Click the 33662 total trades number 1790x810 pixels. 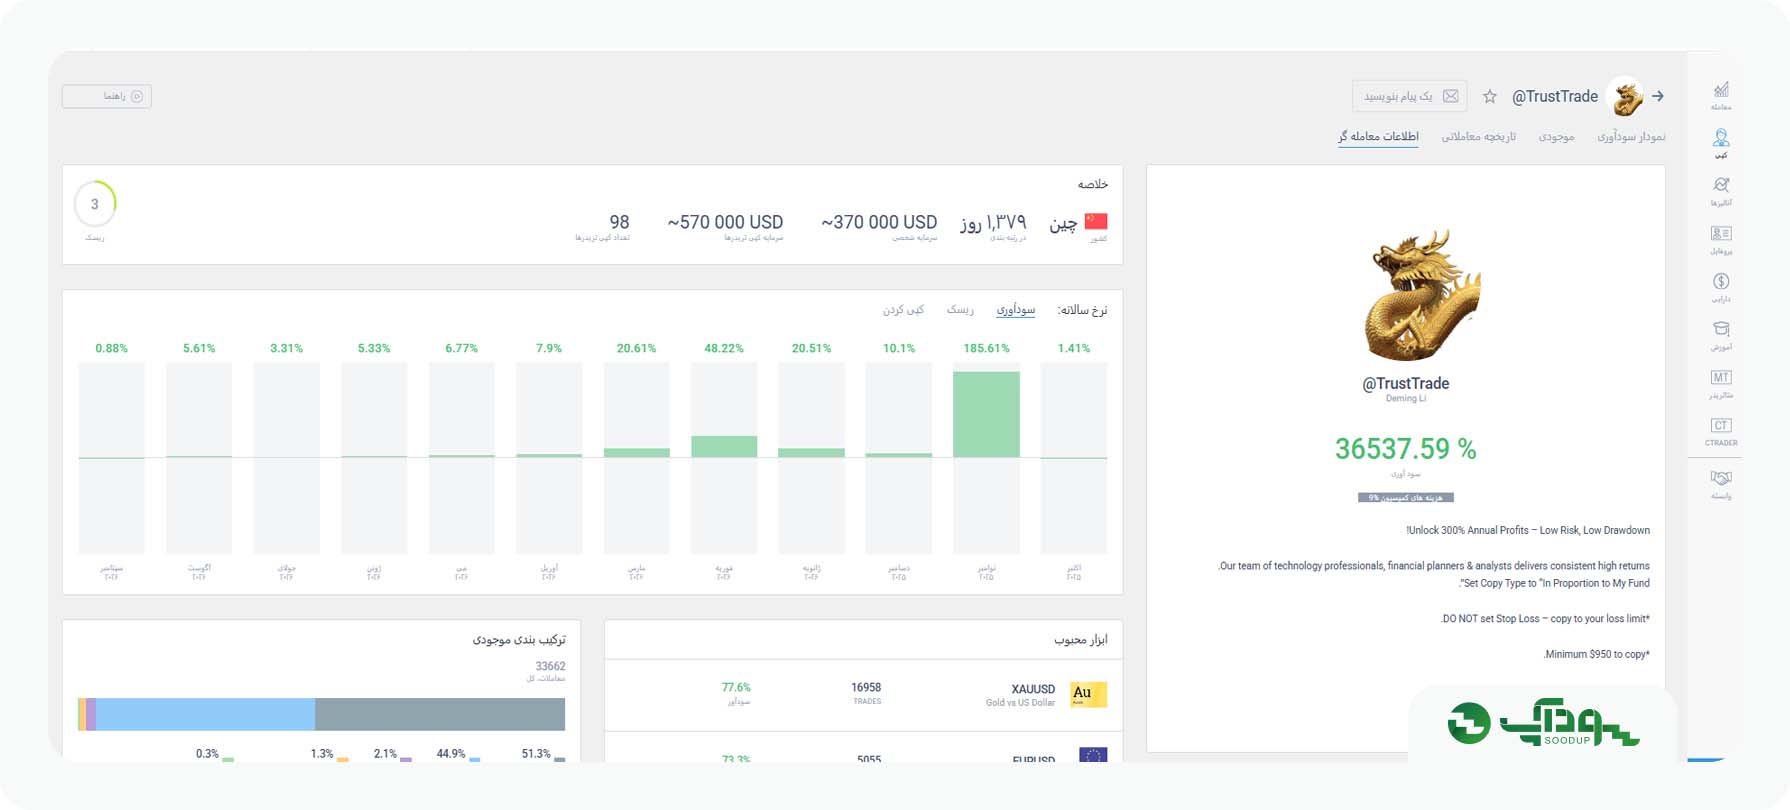pos(550,666)
